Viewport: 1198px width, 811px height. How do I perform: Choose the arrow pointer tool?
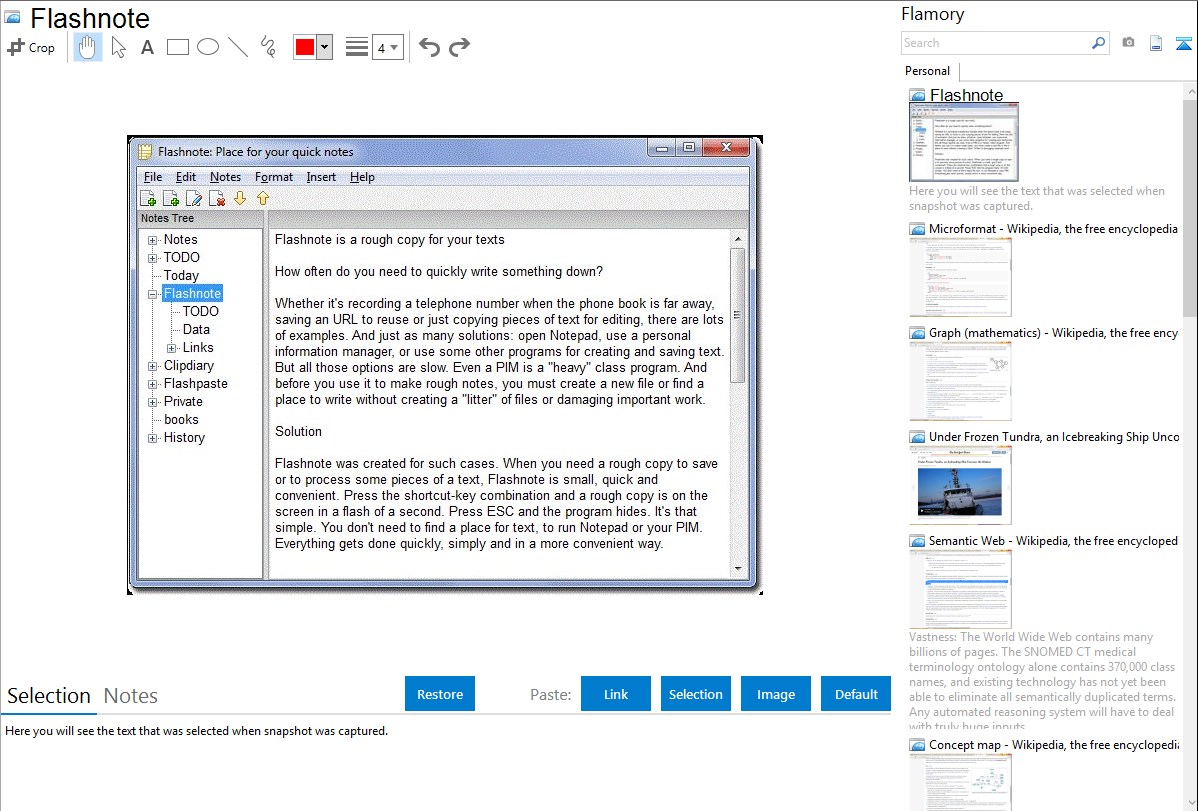click(x=118, y=47)
